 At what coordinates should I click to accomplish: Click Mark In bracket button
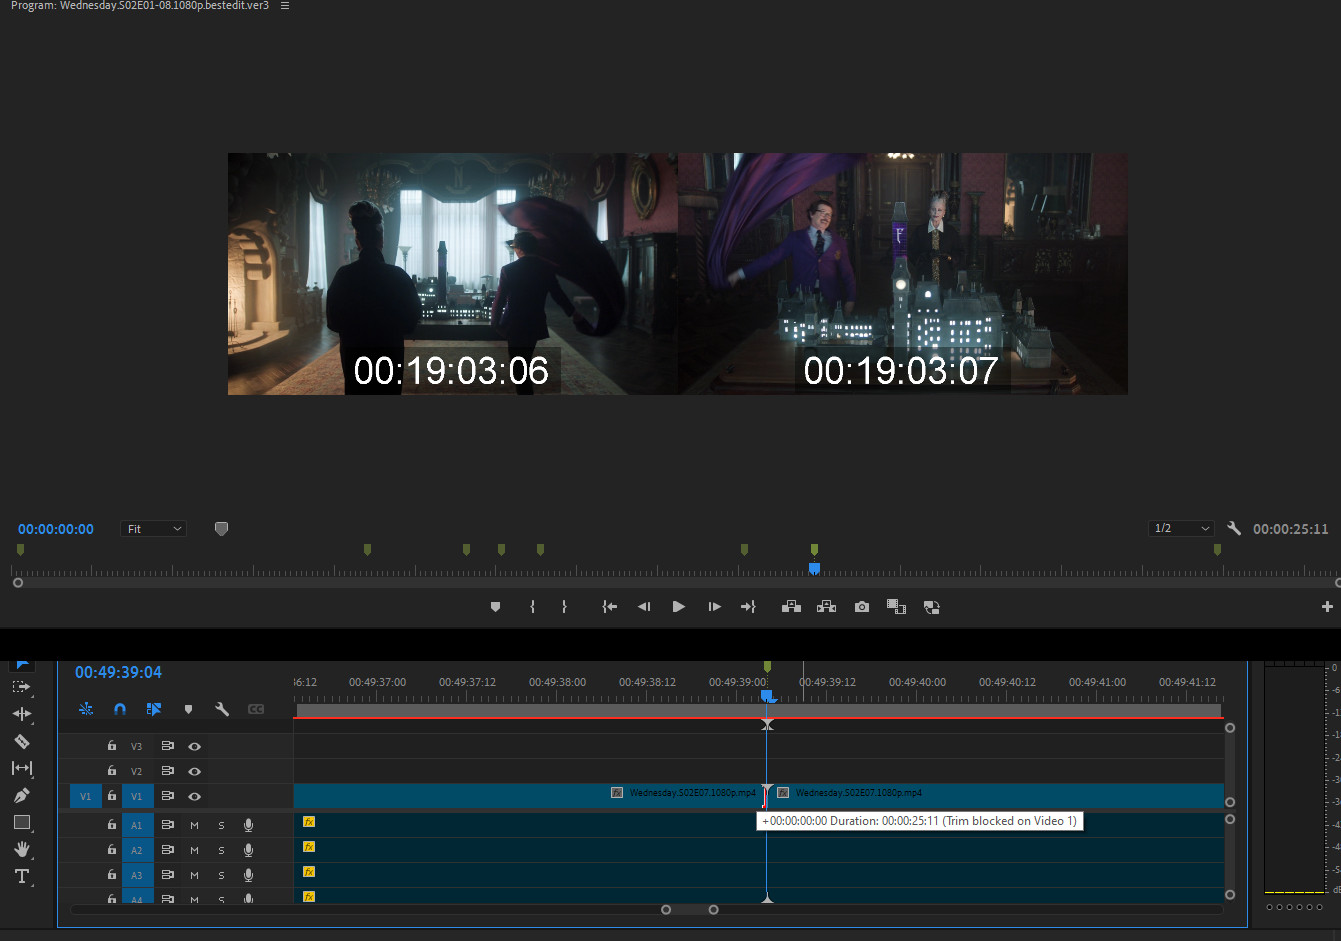(x=532, y=607)
